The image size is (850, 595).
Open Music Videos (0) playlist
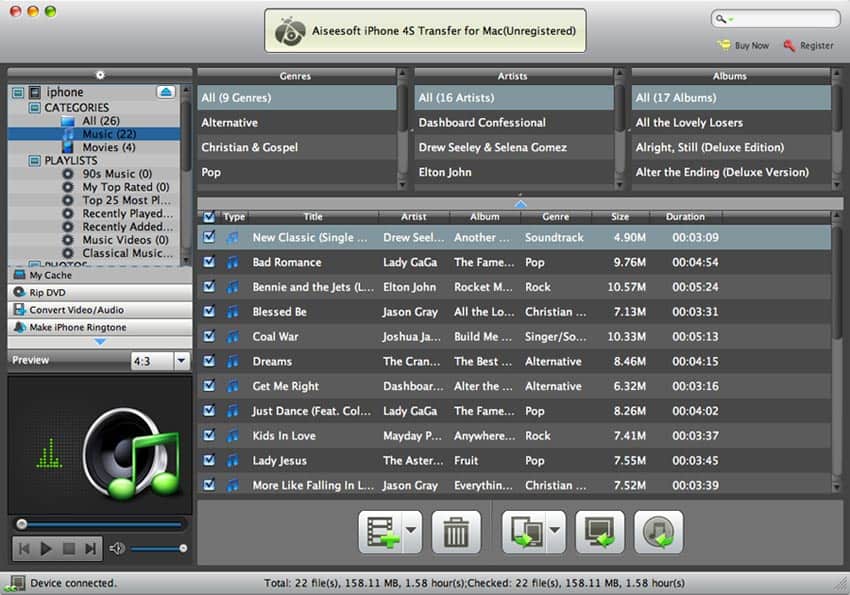coord(125,240)
